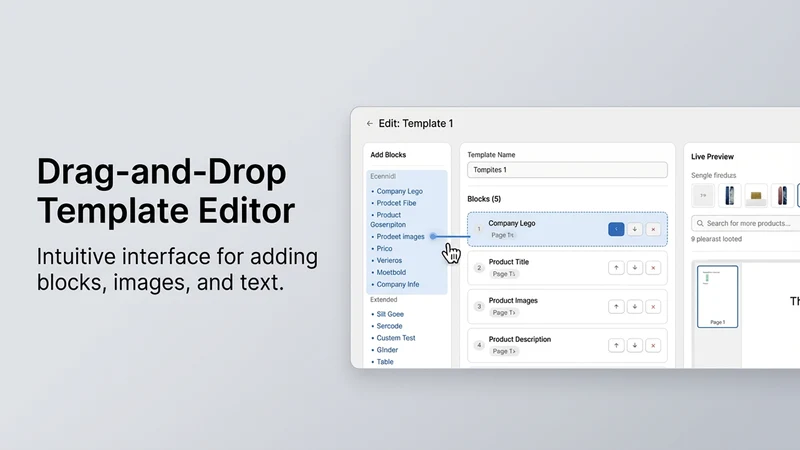The image size is (800, 450).
Task: Delete the Company Lego block
Action: tap(653, 229)
